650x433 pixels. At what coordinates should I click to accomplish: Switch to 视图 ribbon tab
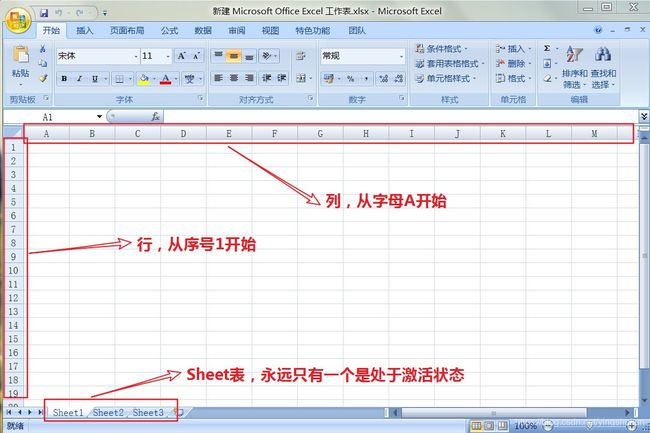pos(270,30)
